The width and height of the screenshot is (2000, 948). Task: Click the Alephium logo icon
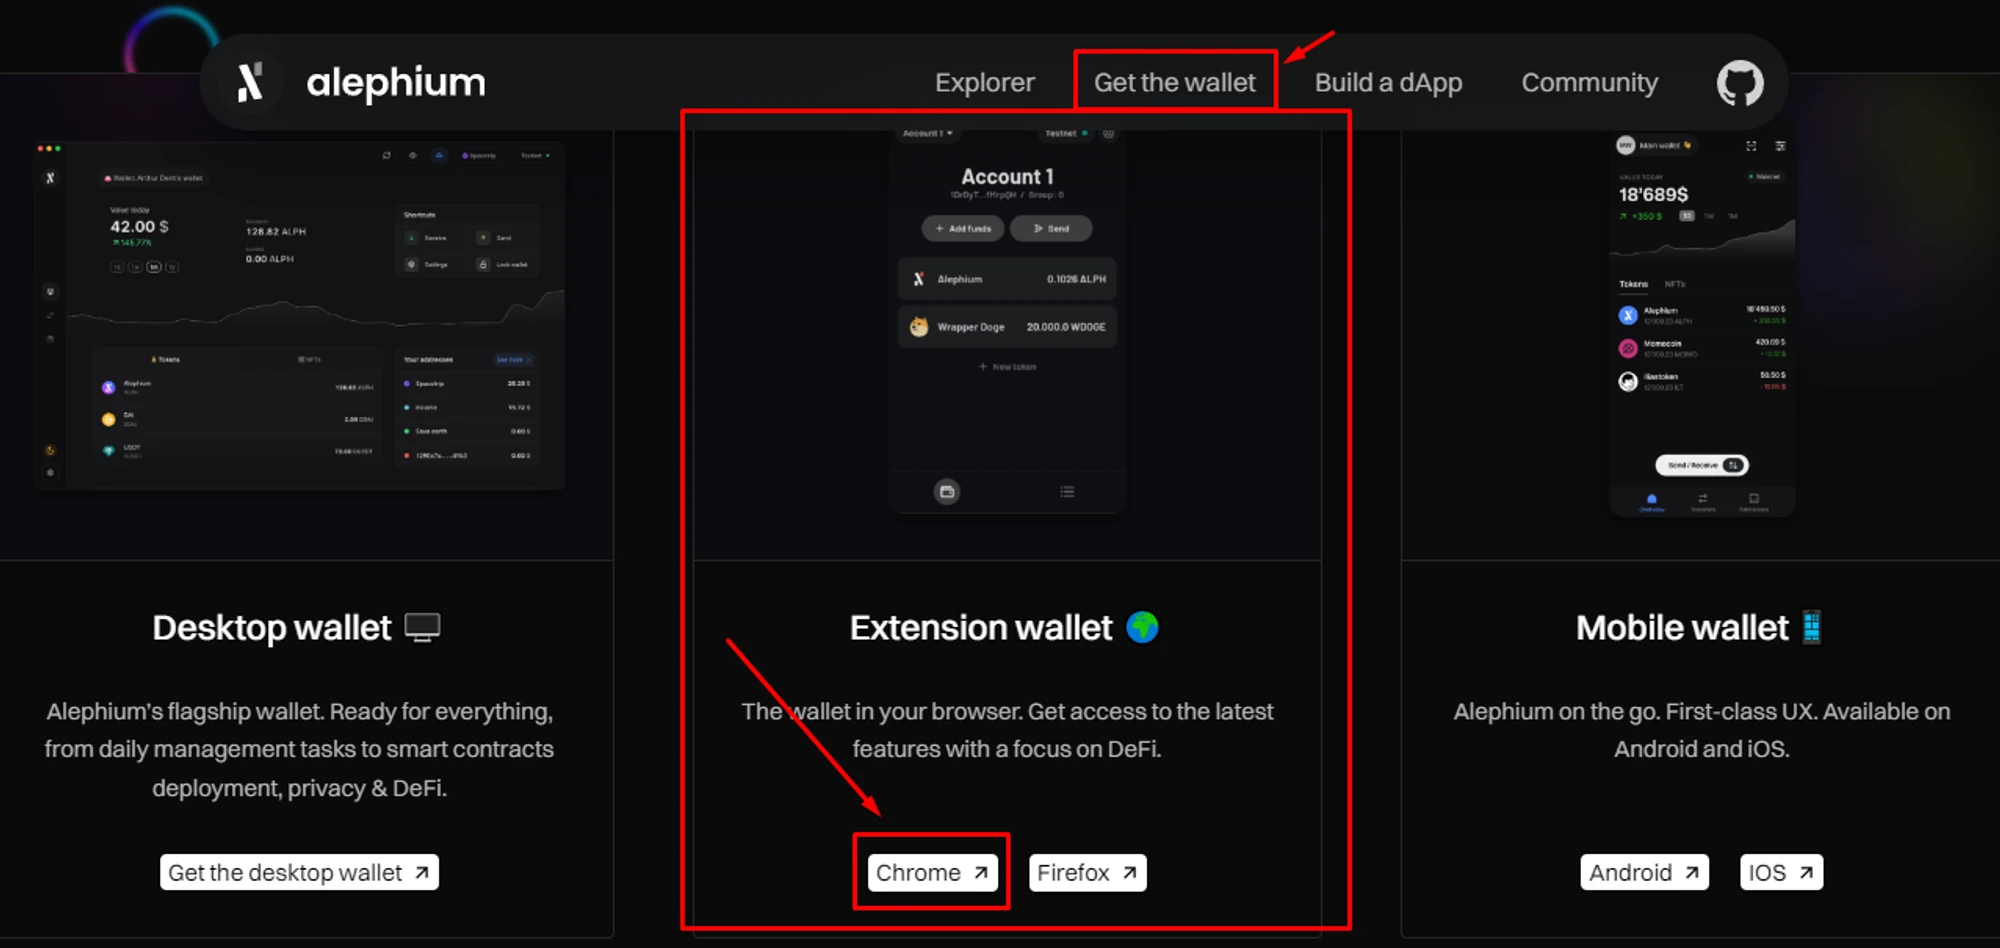250,82
